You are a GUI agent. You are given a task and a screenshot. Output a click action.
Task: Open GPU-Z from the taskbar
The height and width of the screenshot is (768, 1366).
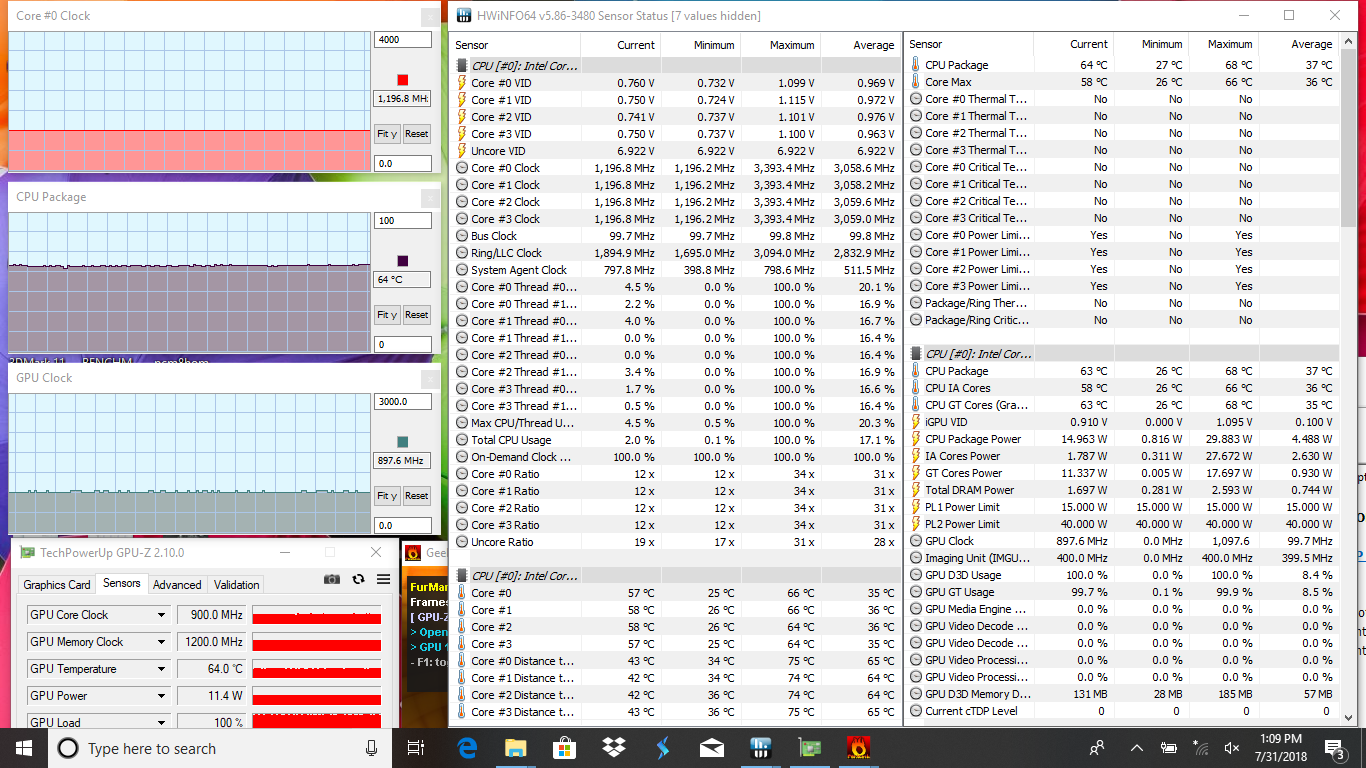tap(808, 747)
